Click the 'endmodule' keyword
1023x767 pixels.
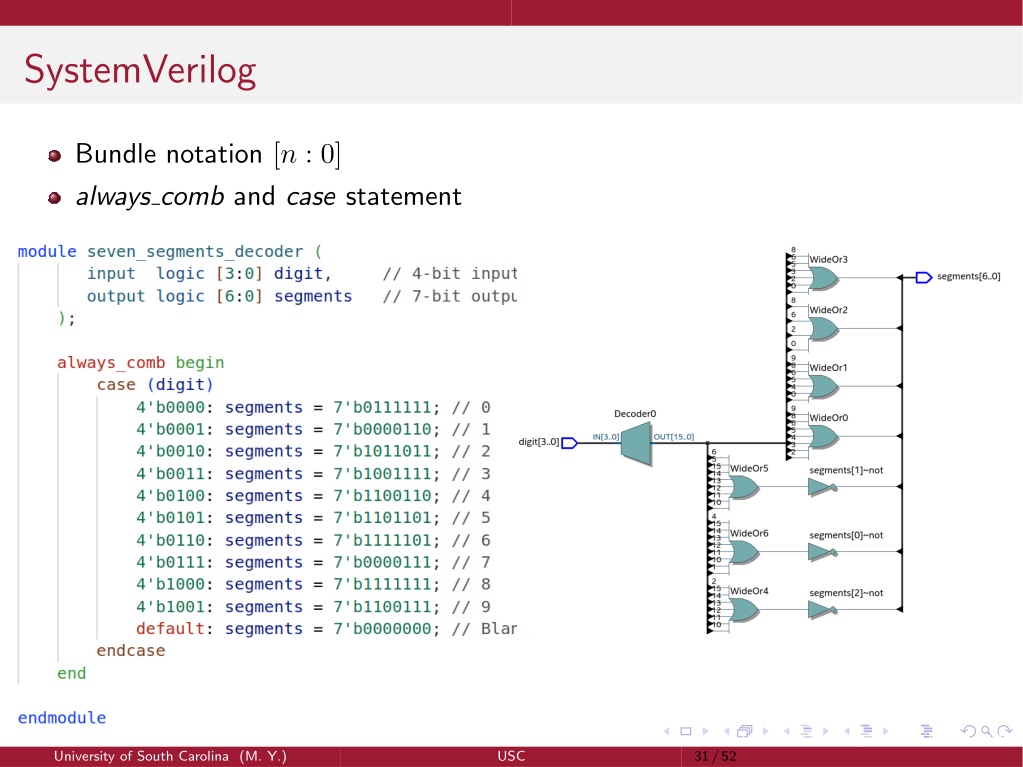tap(62, 718)
